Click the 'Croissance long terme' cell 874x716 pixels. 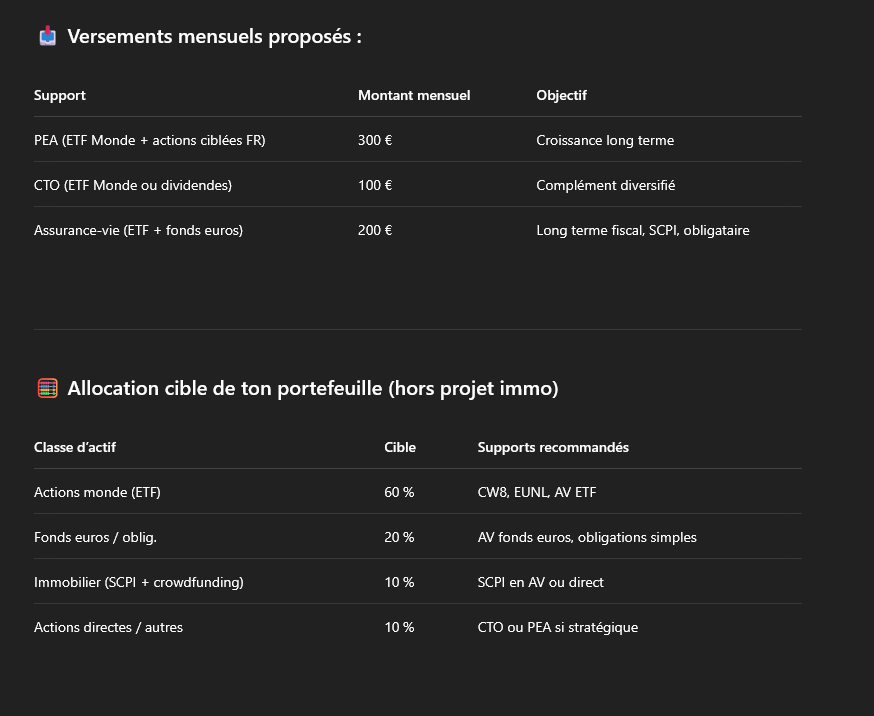[605, 140]
